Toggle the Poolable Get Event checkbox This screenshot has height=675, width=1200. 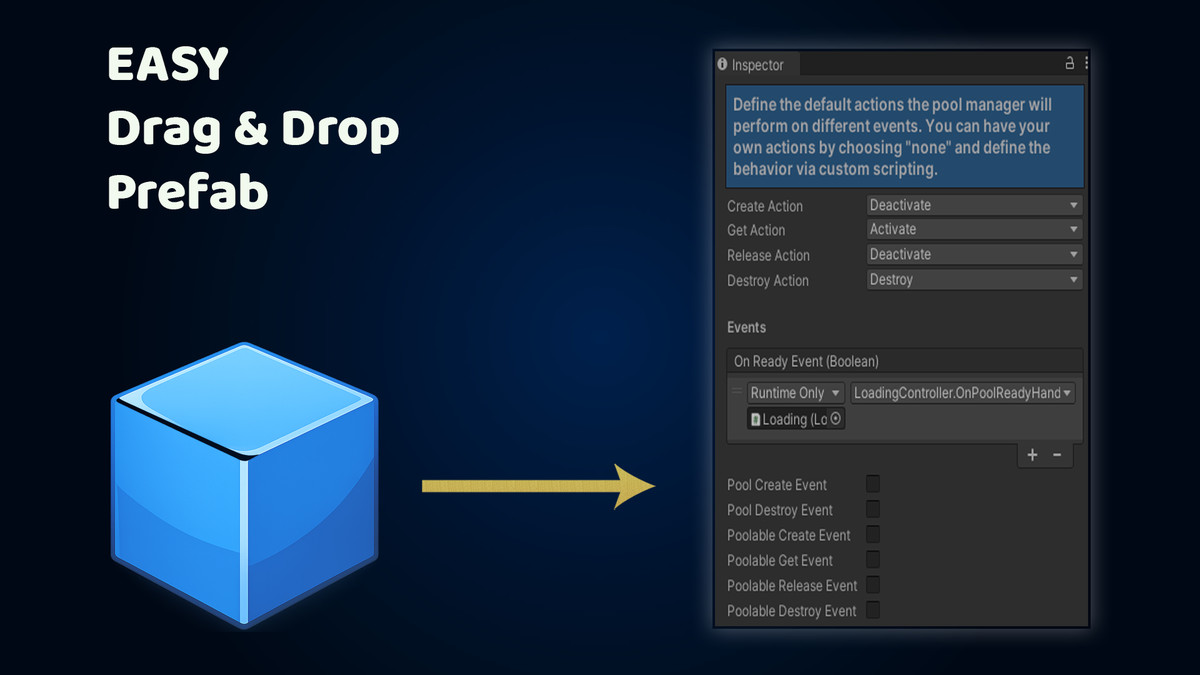(x=873, y=560)
